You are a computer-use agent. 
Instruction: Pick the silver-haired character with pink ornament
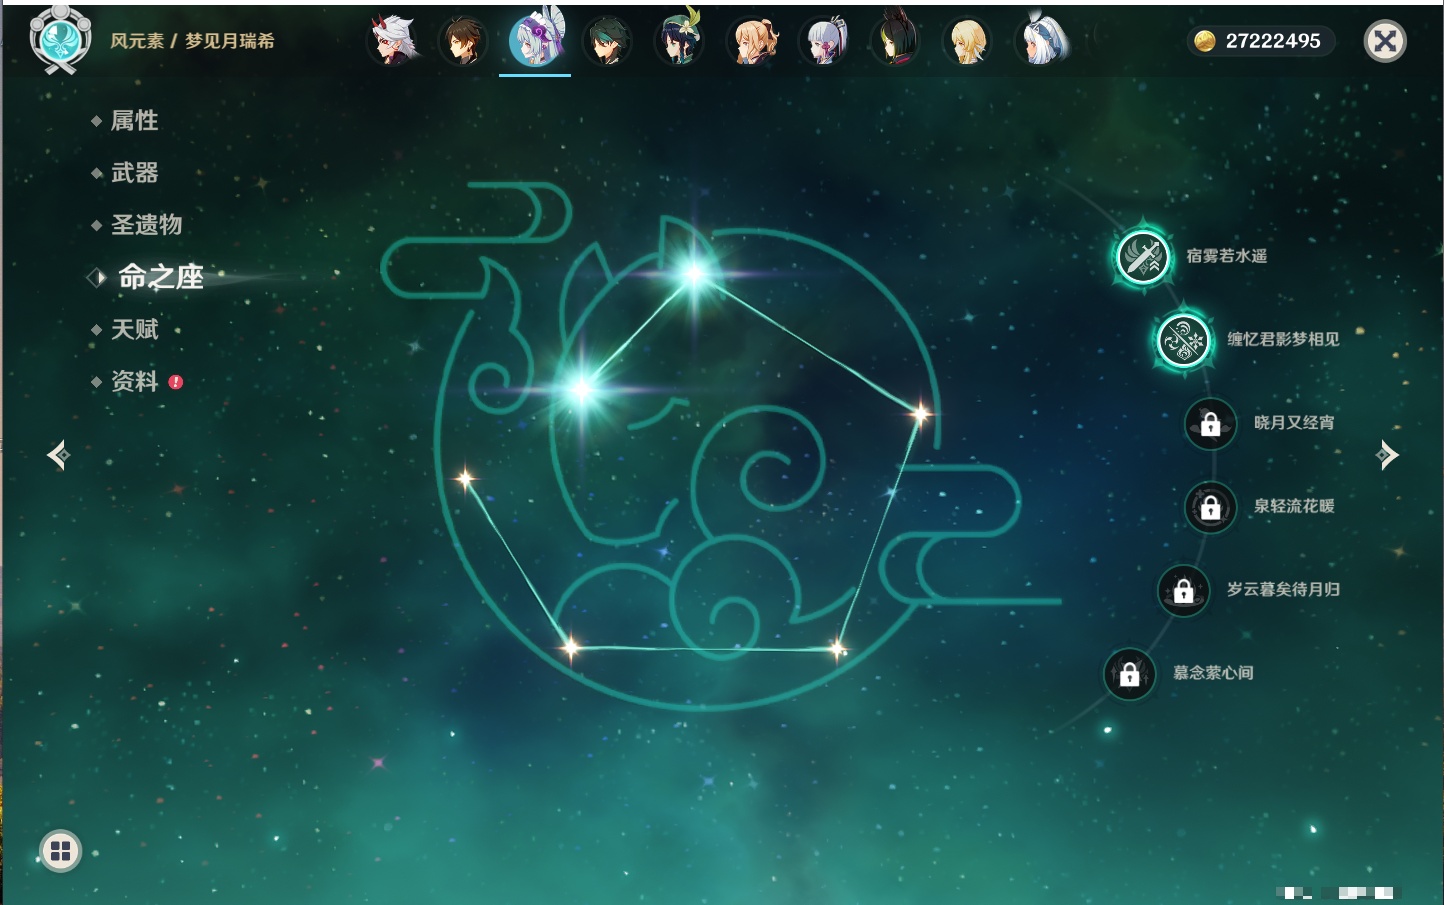coord(824,40)
